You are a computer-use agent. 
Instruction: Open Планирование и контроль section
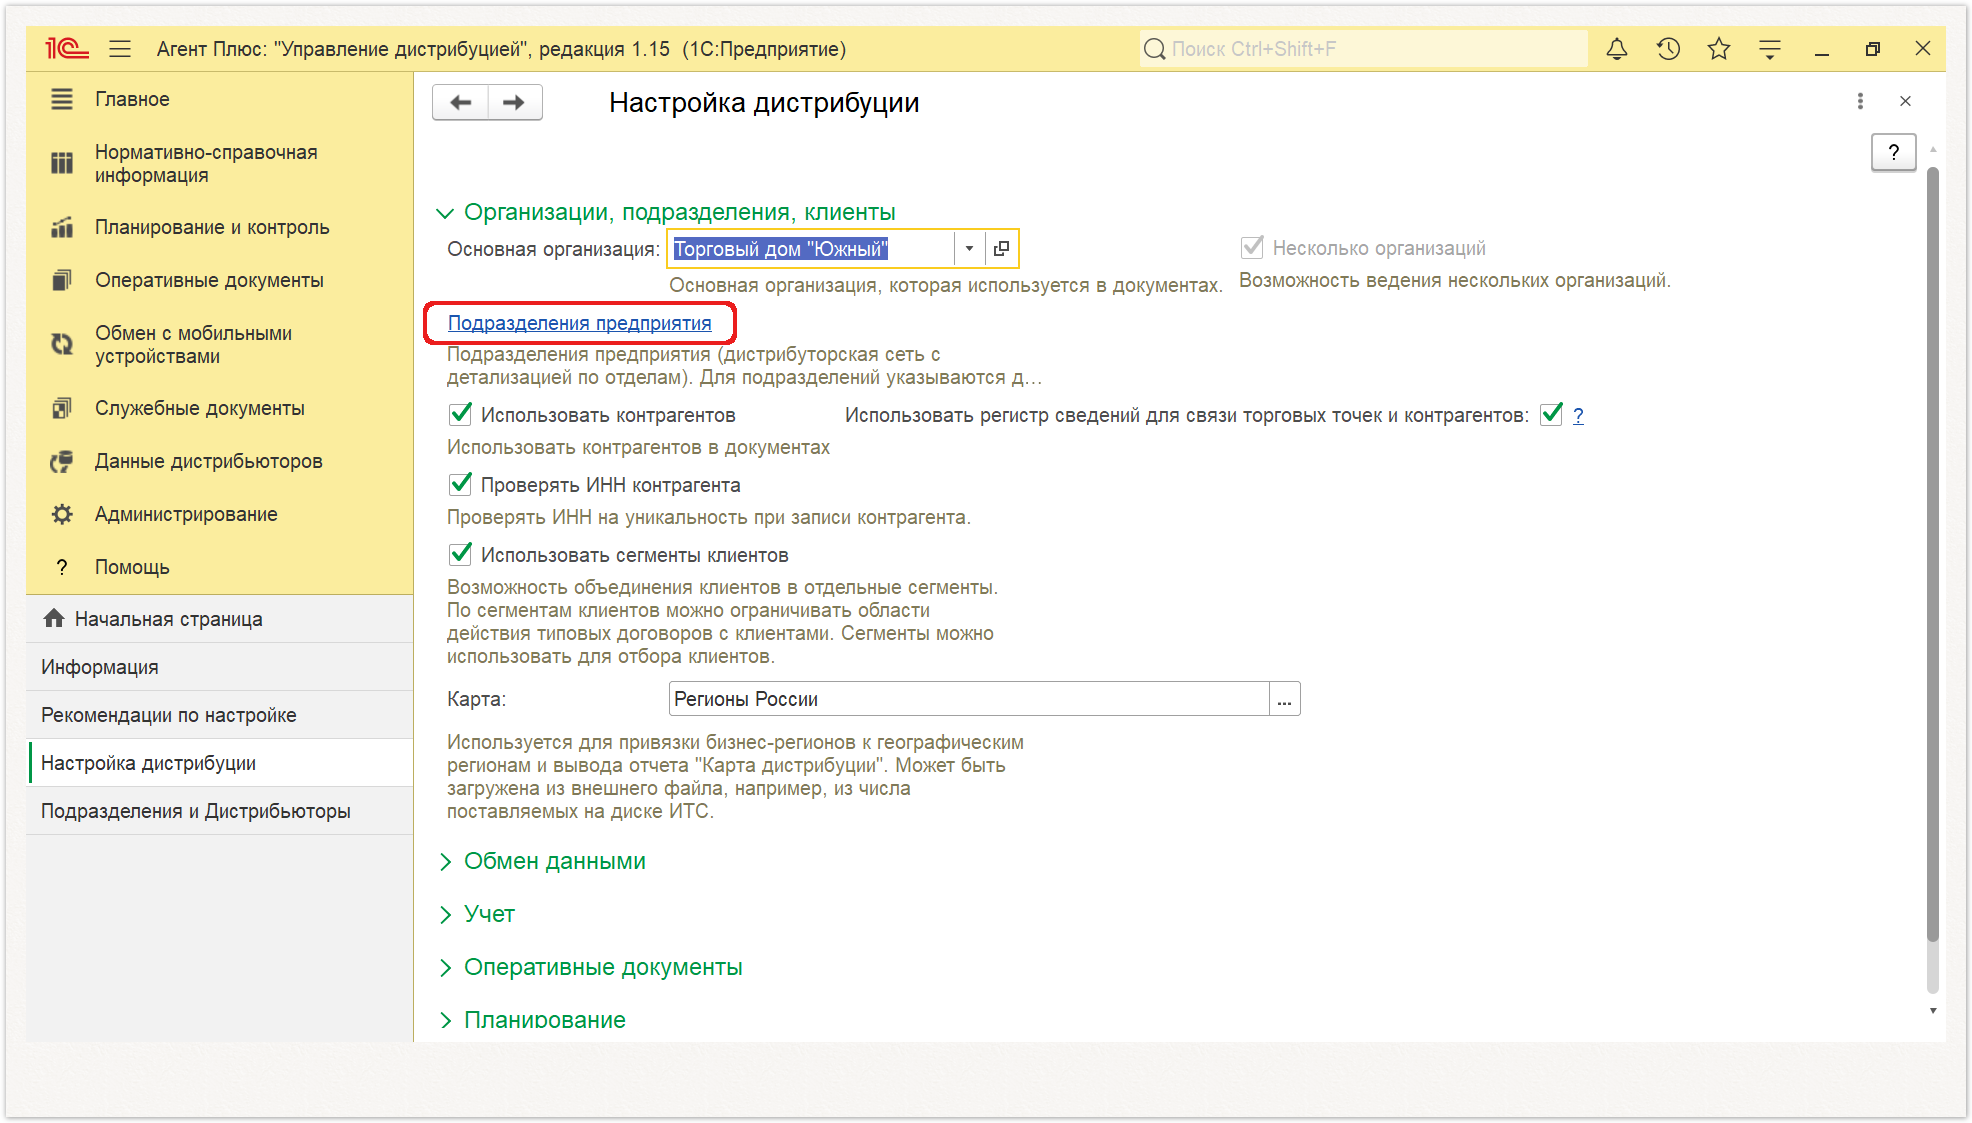pos(212,227)
